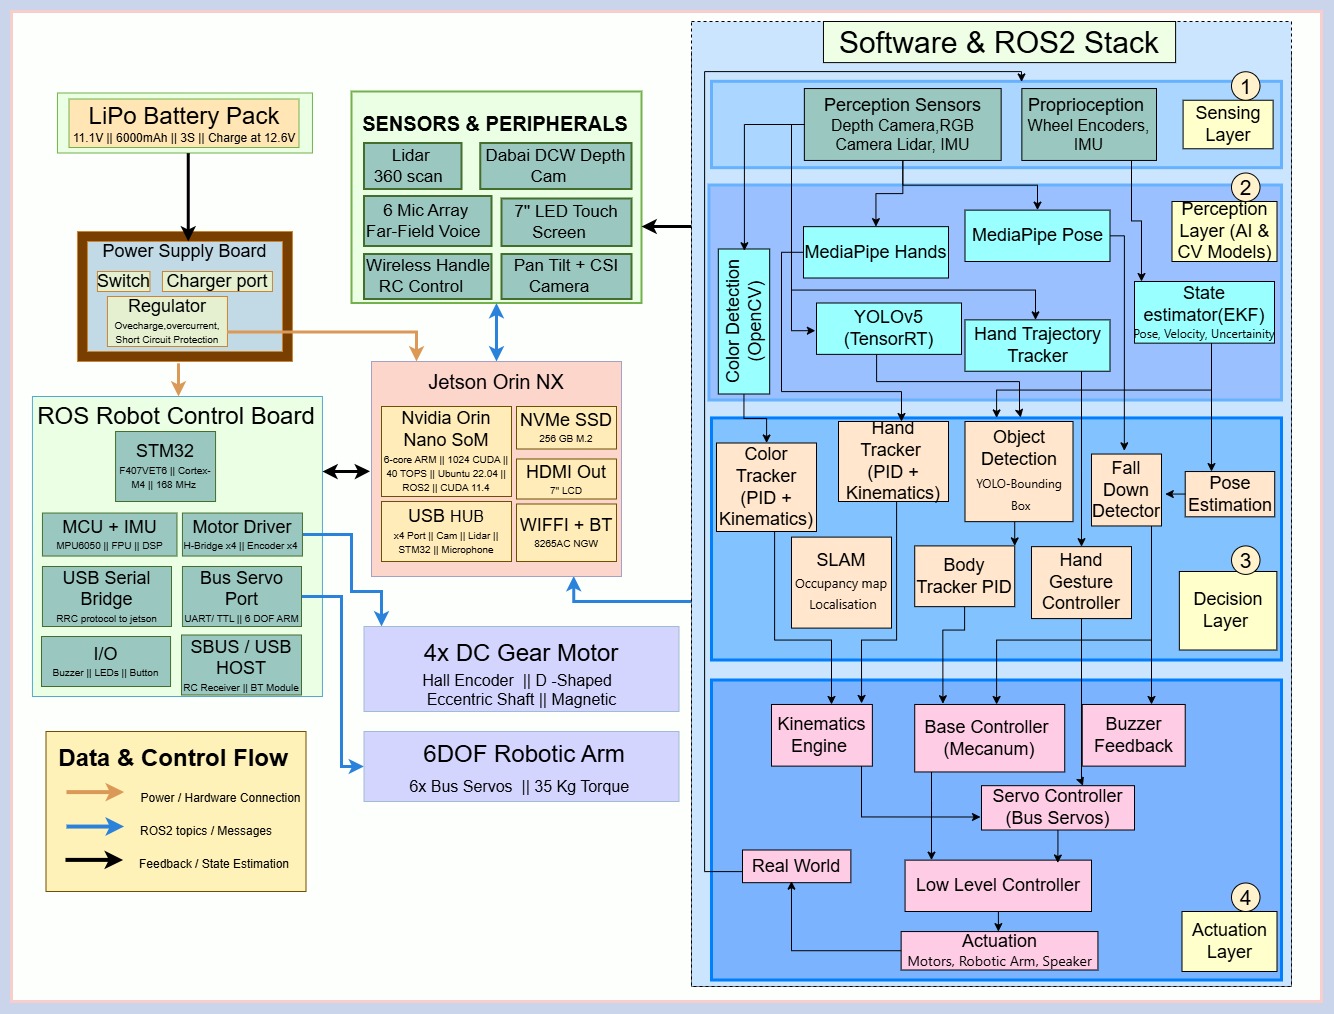Click the SBUS / USB HOST block
Screen dimensions: 1334x1014
242,665
